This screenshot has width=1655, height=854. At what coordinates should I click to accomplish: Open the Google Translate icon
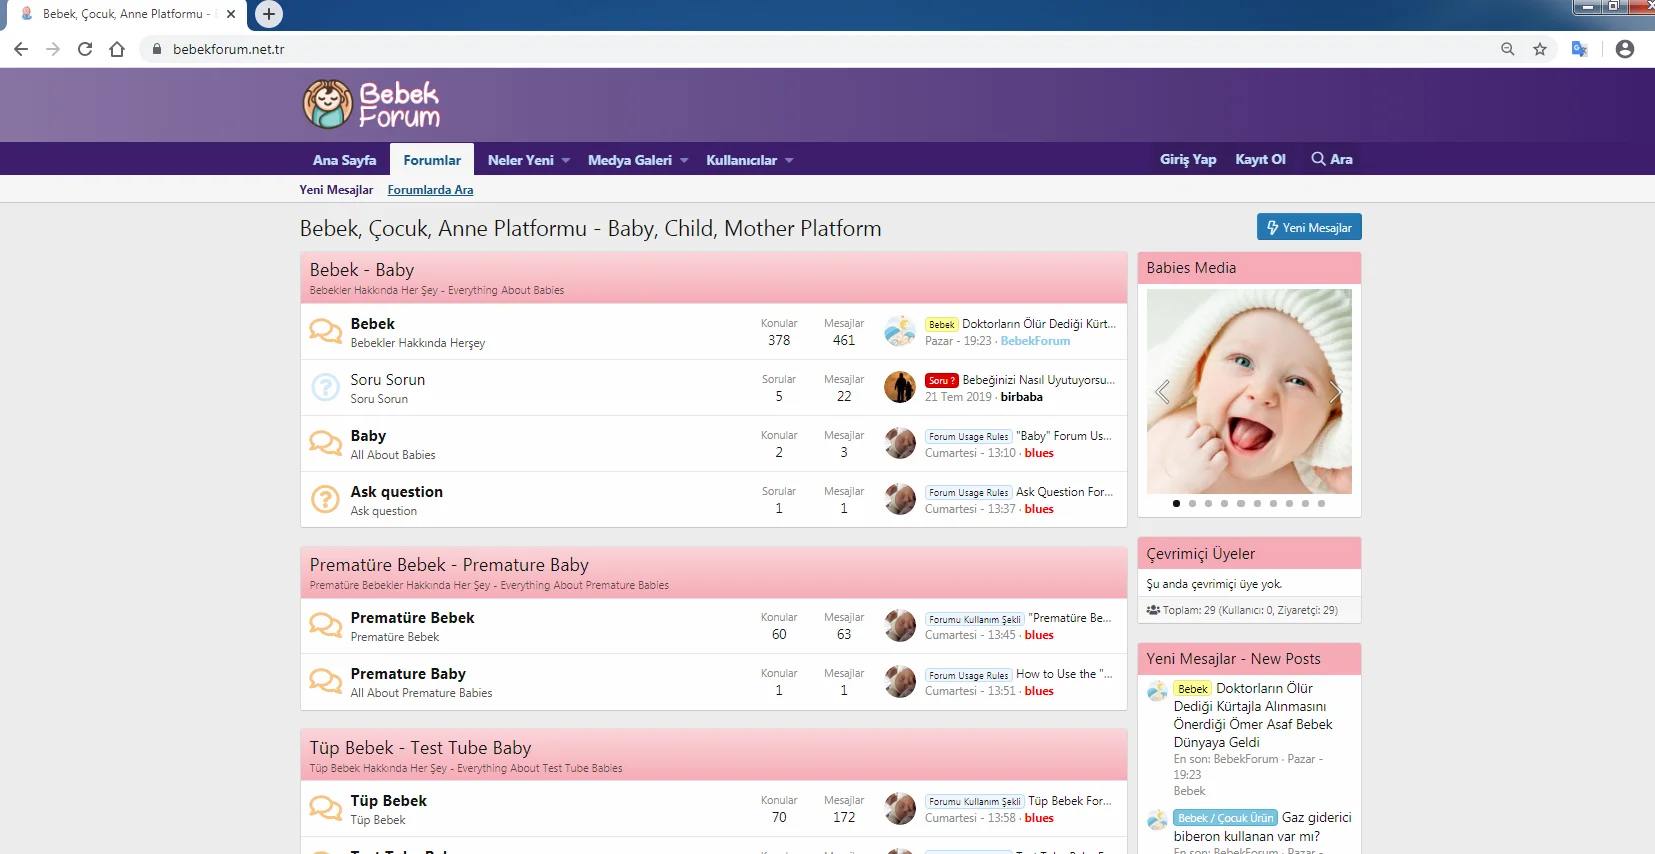(x=1580, y=49)
